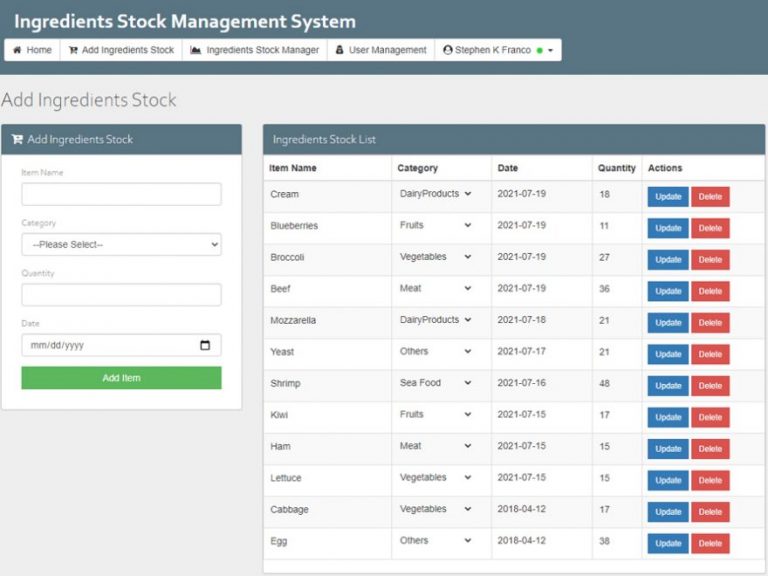This screenshot has height=576, width=768.
Task: Change the category dropdown for Shrimp
Action: [435, 383]
